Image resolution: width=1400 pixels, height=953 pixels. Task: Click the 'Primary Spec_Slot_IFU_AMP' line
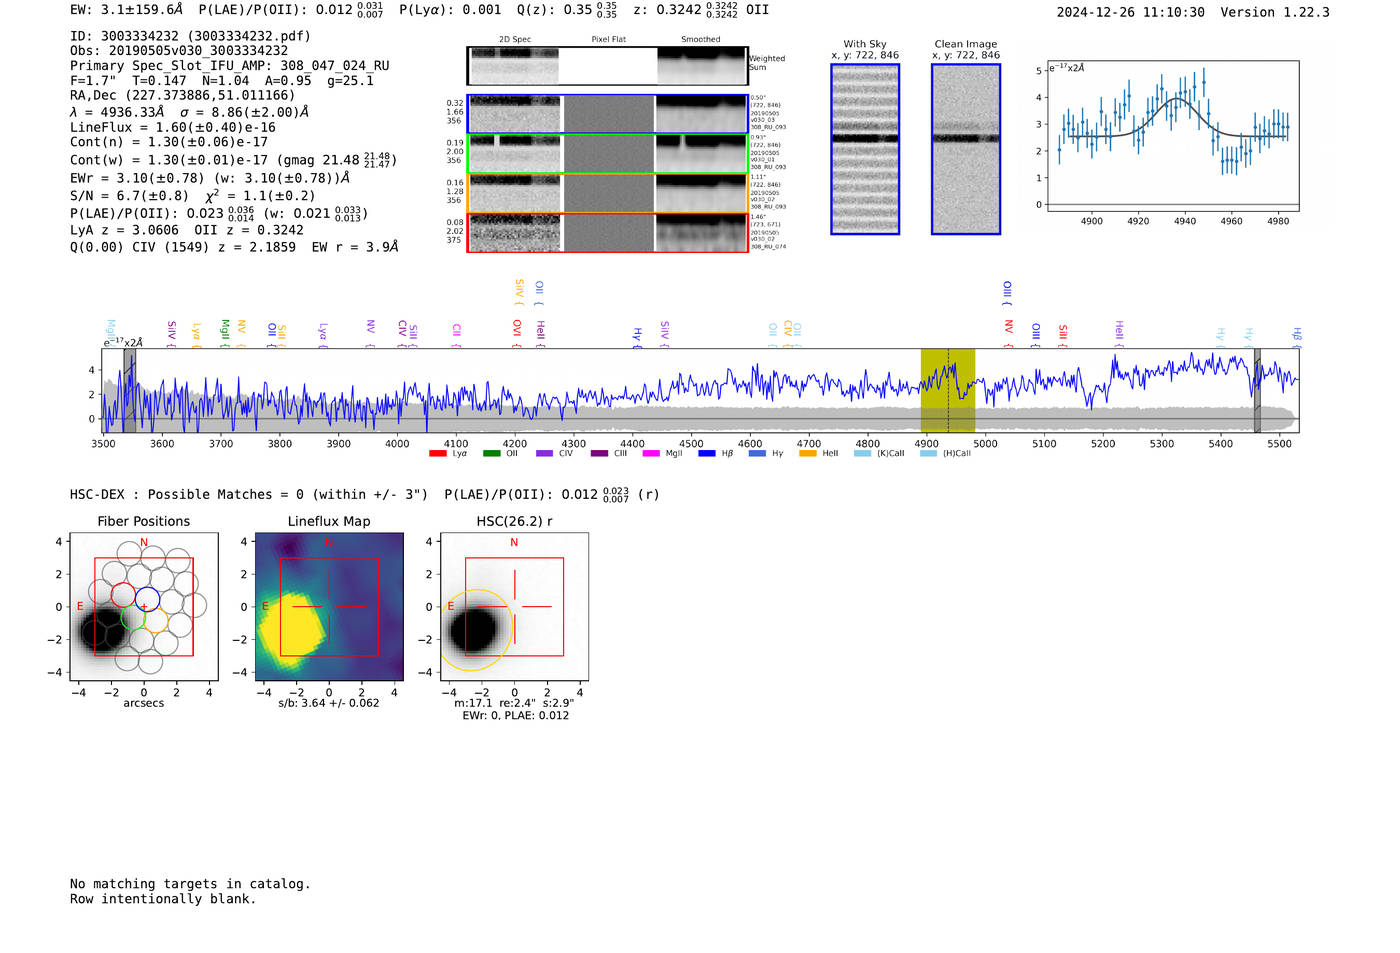tap(230, 66)
